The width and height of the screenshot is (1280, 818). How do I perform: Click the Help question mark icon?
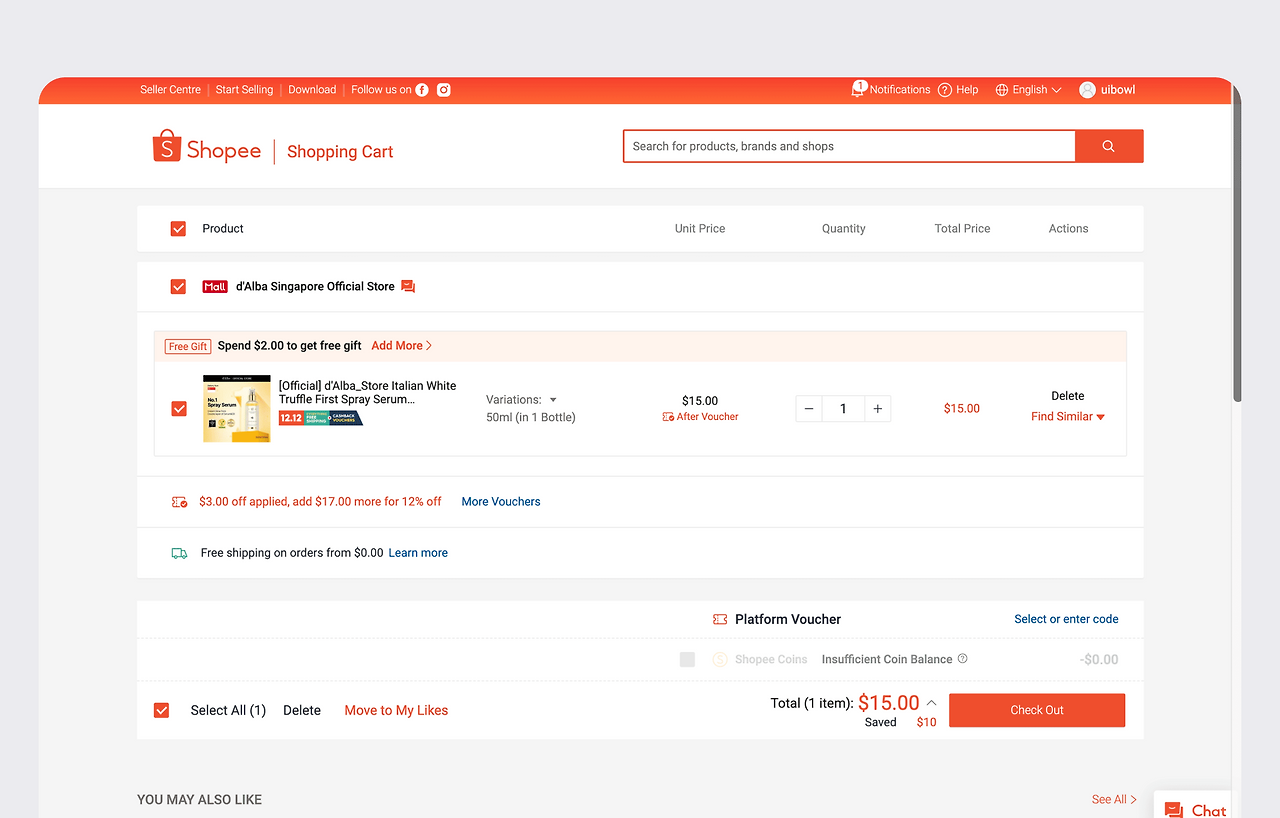pos(944,90)
